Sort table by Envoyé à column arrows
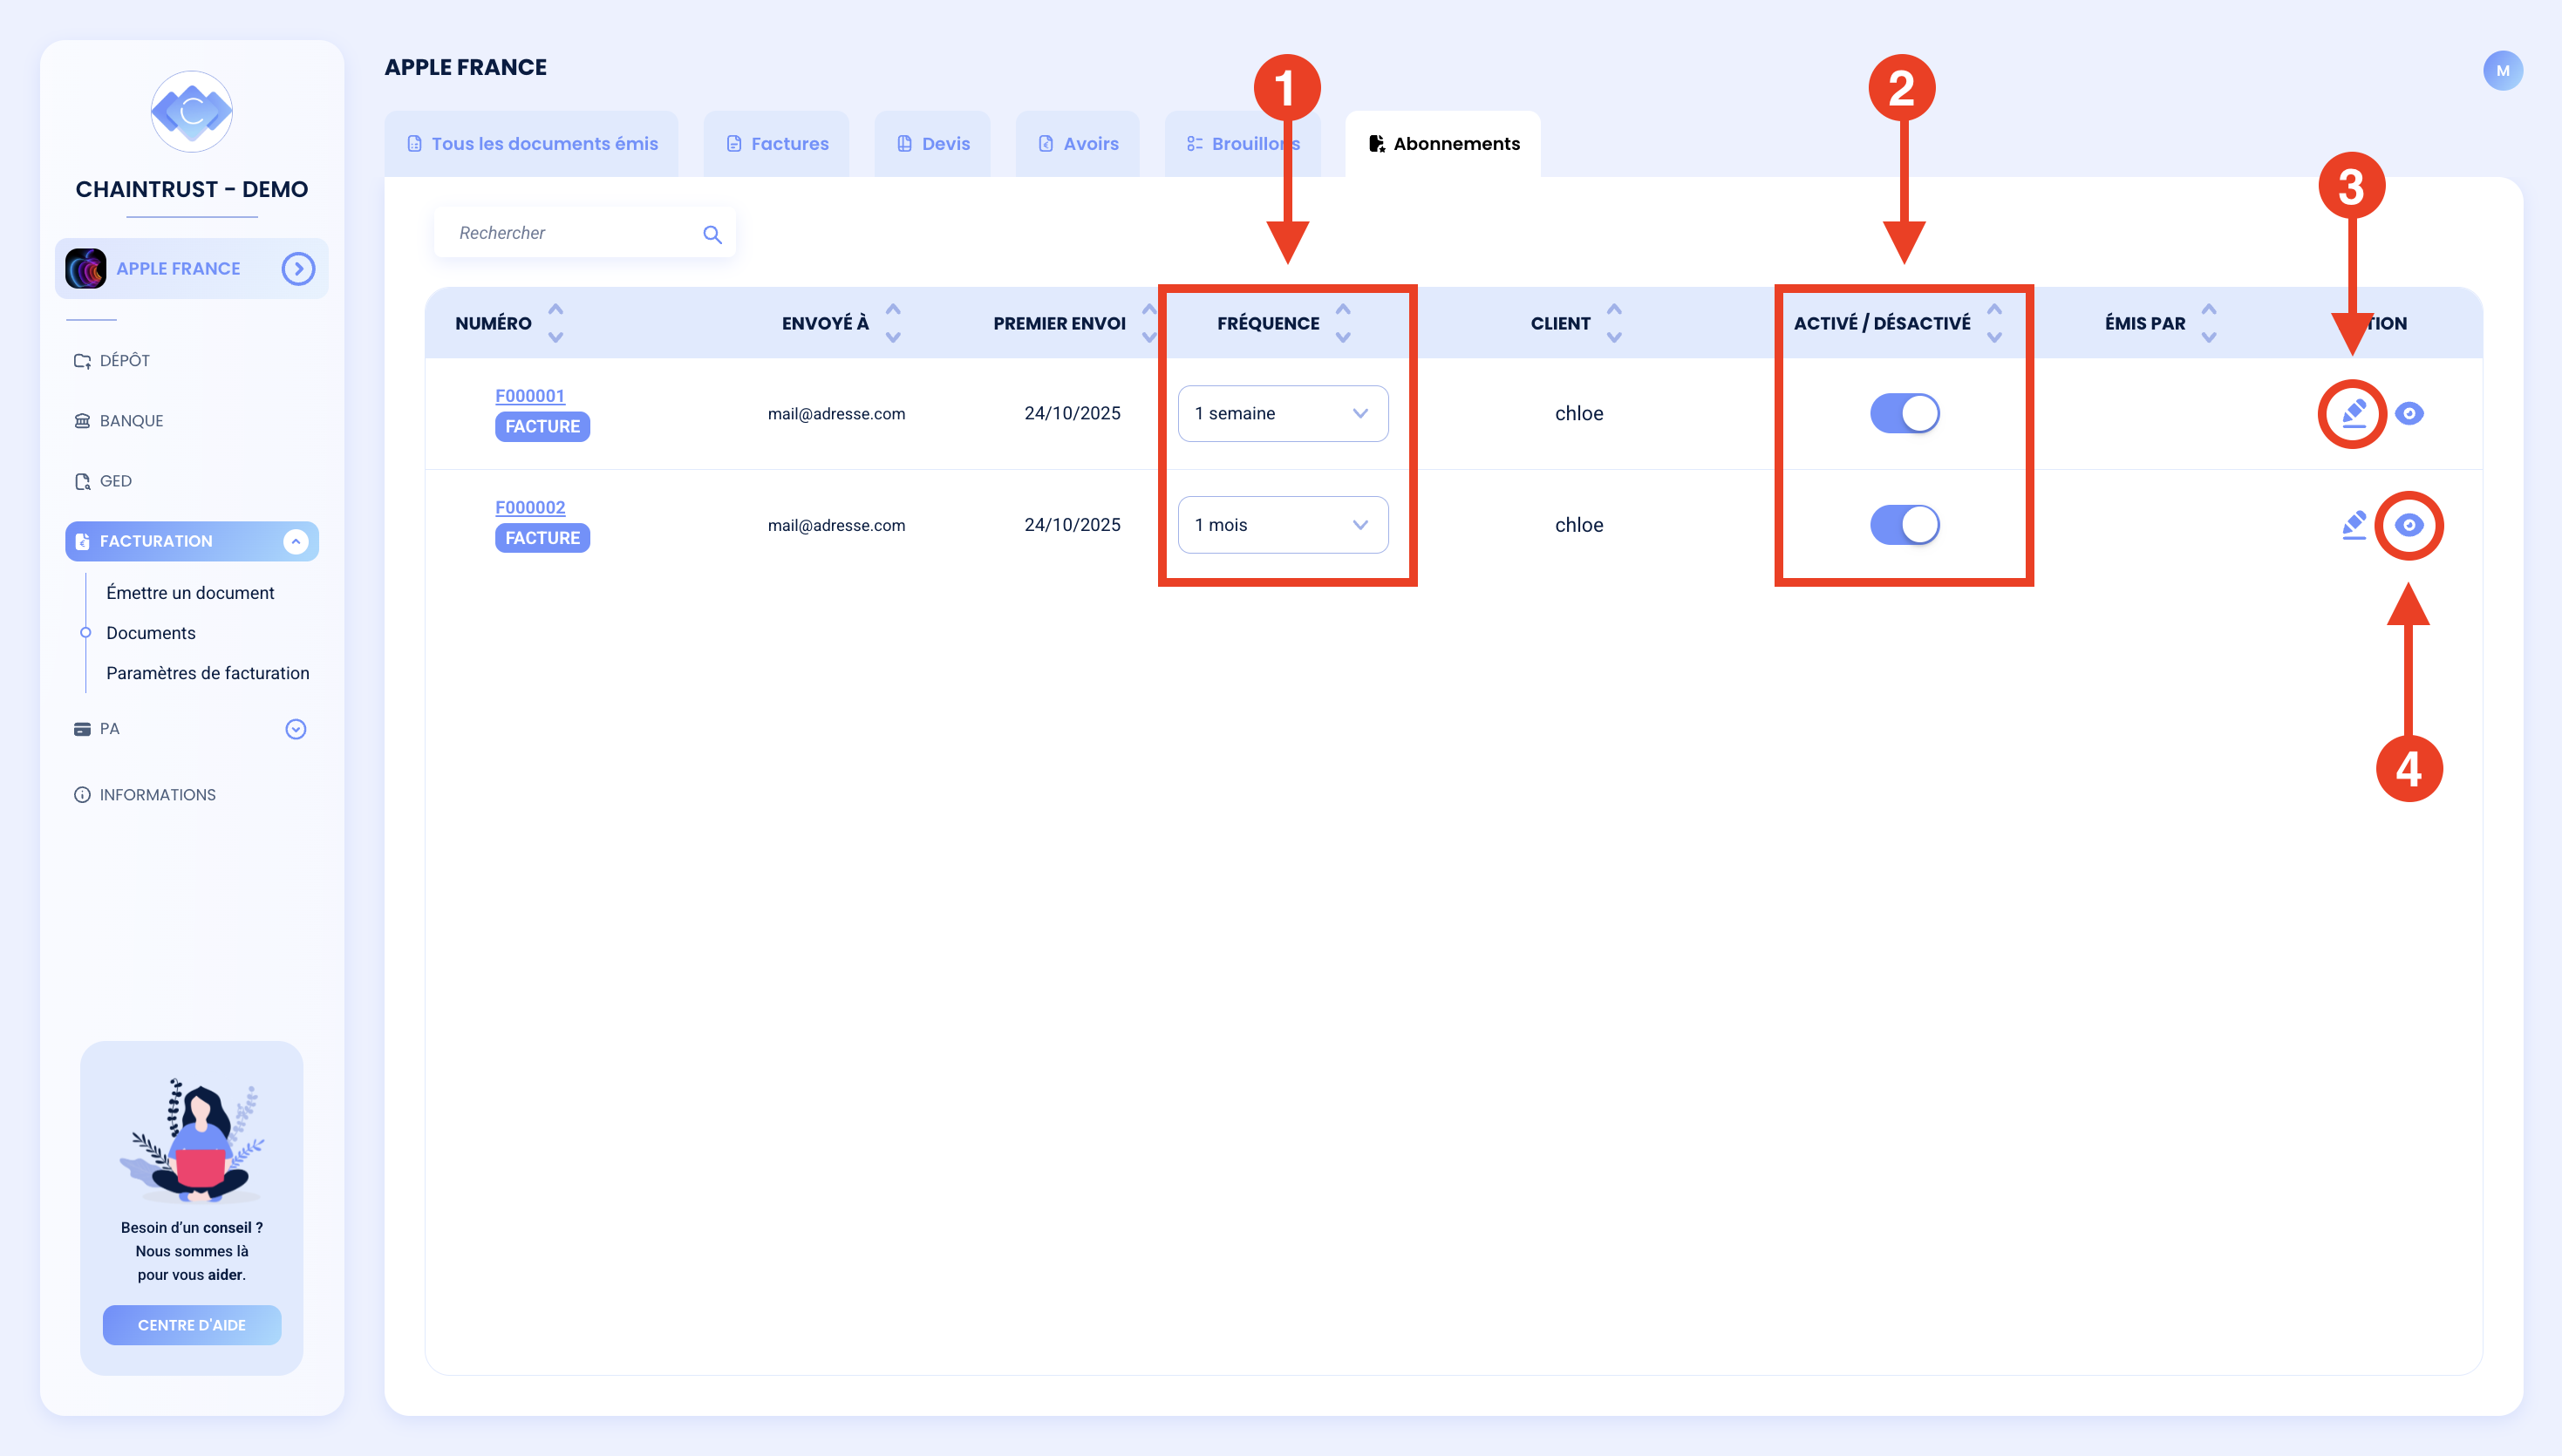The height and width of the screenshot is (1456, 2562). (893, 323)
